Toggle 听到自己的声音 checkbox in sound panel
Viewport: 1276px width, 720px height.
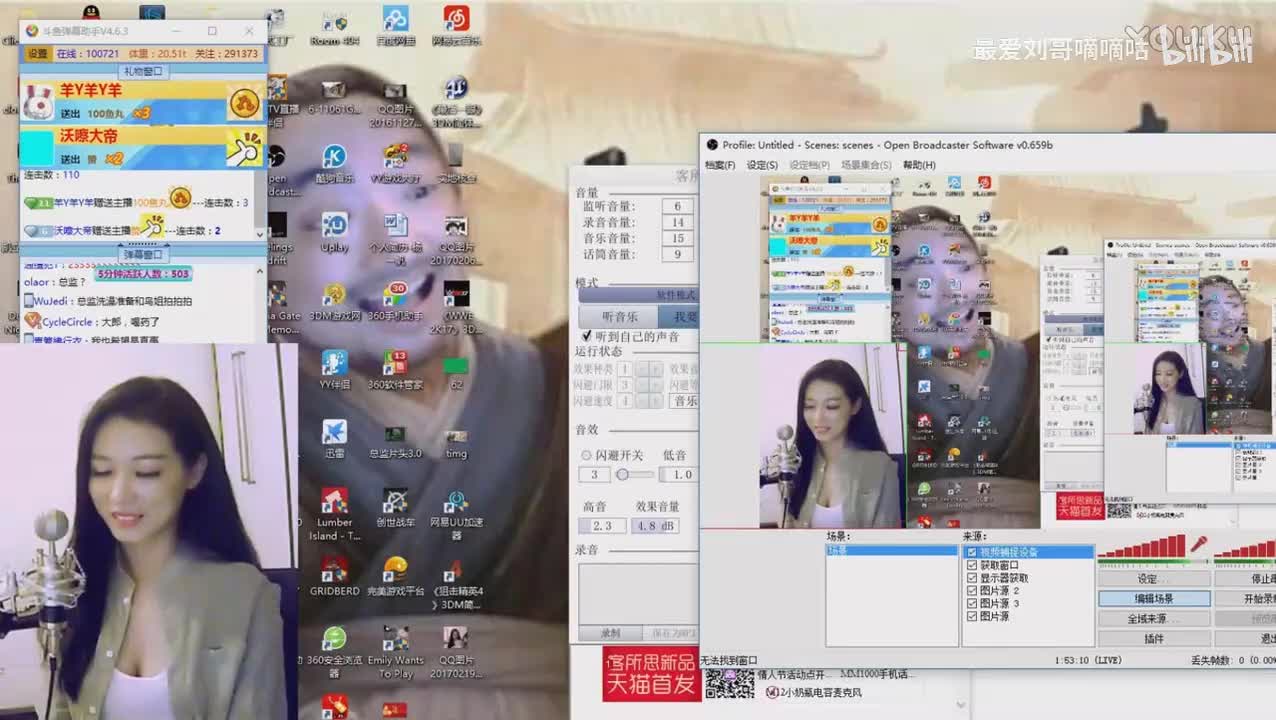tap(586, 336)
